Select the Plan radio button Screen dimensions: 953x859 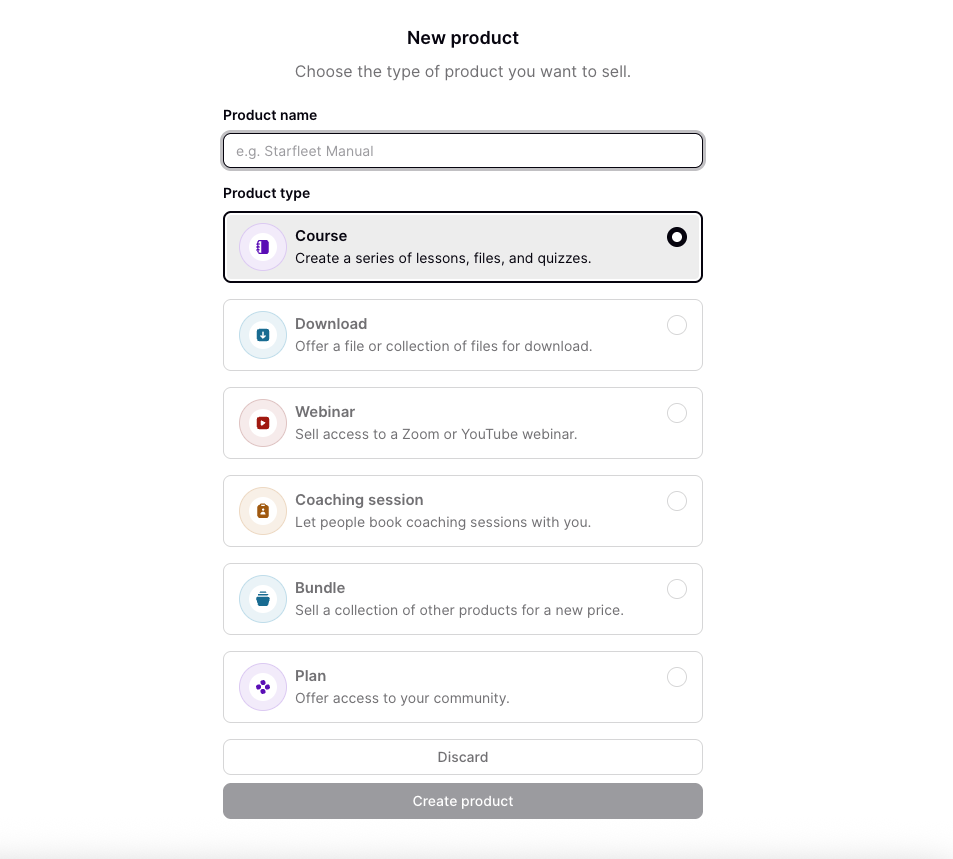tap(677, 677)
